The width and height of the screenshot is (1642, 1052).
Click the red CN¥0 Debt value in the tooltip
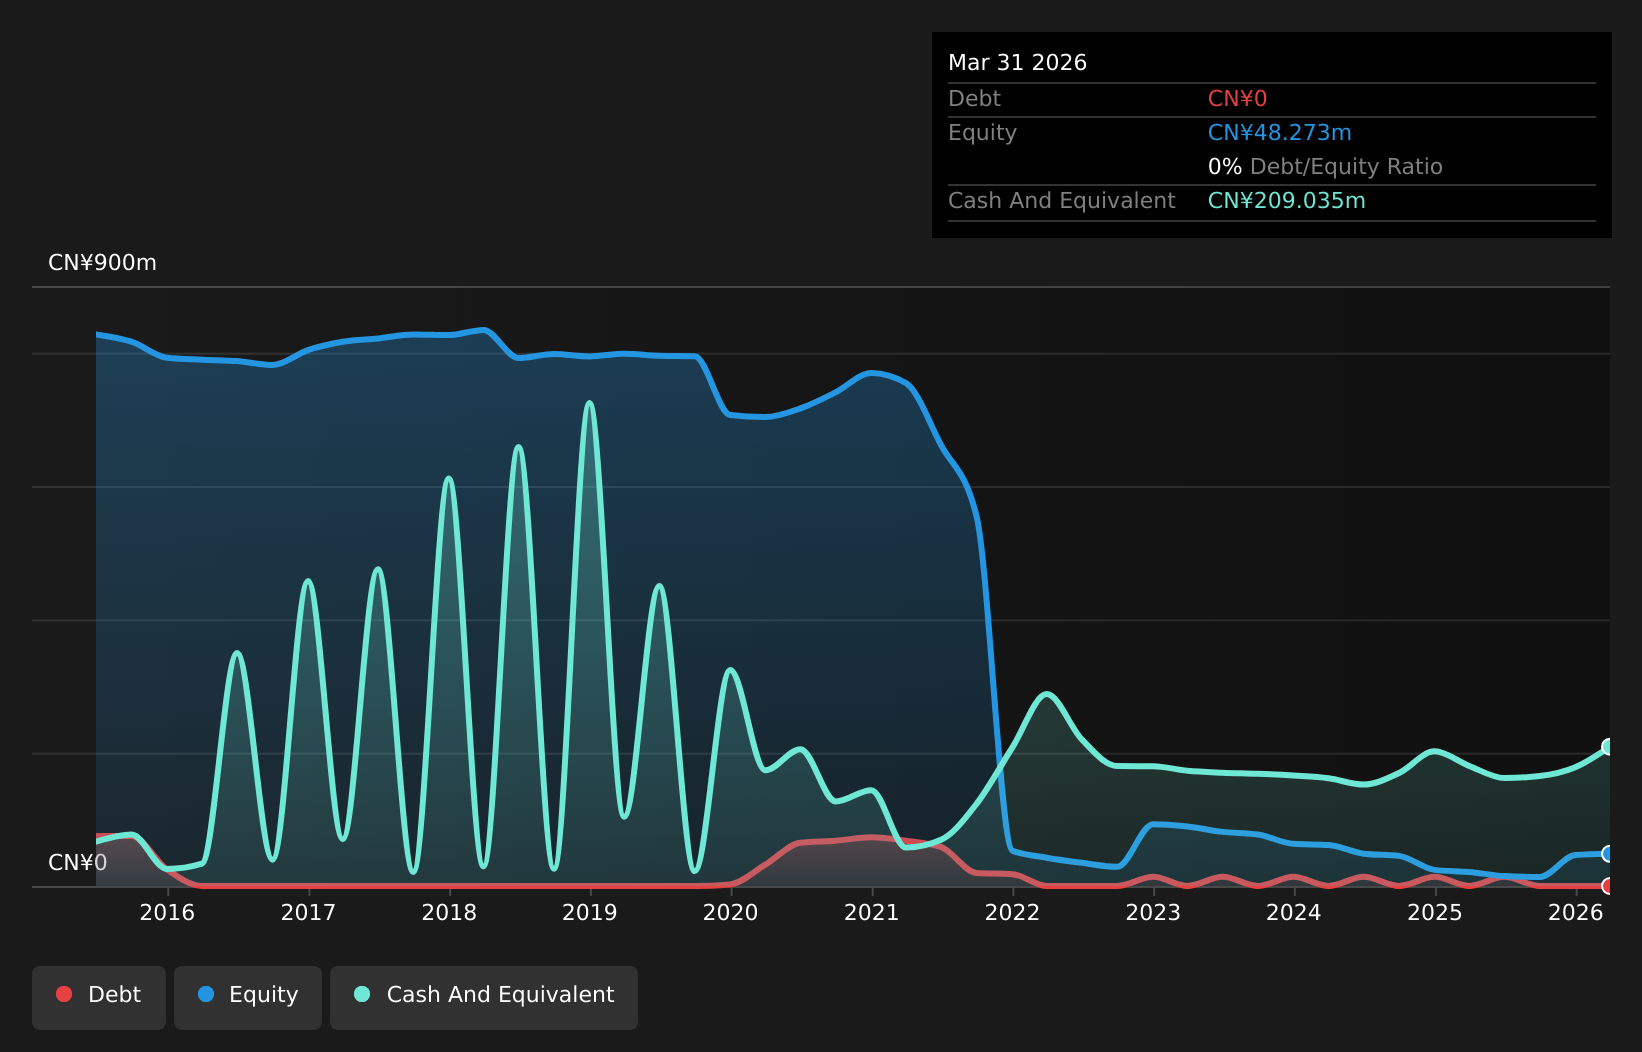1237,99
